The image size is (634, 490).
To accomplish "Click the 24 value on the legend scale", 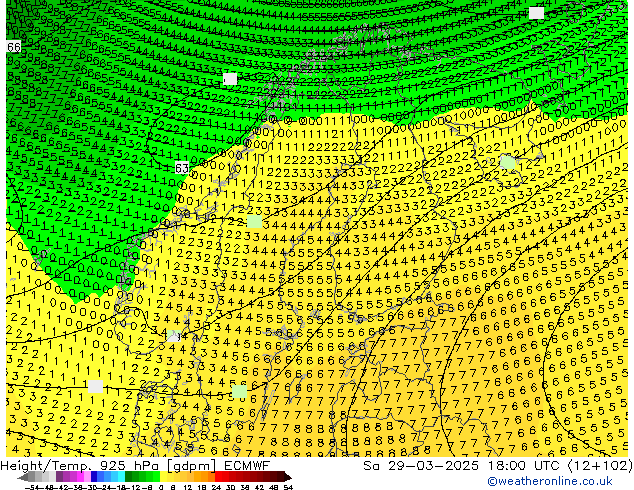I will pyautogui.click(x=216, y=487).
